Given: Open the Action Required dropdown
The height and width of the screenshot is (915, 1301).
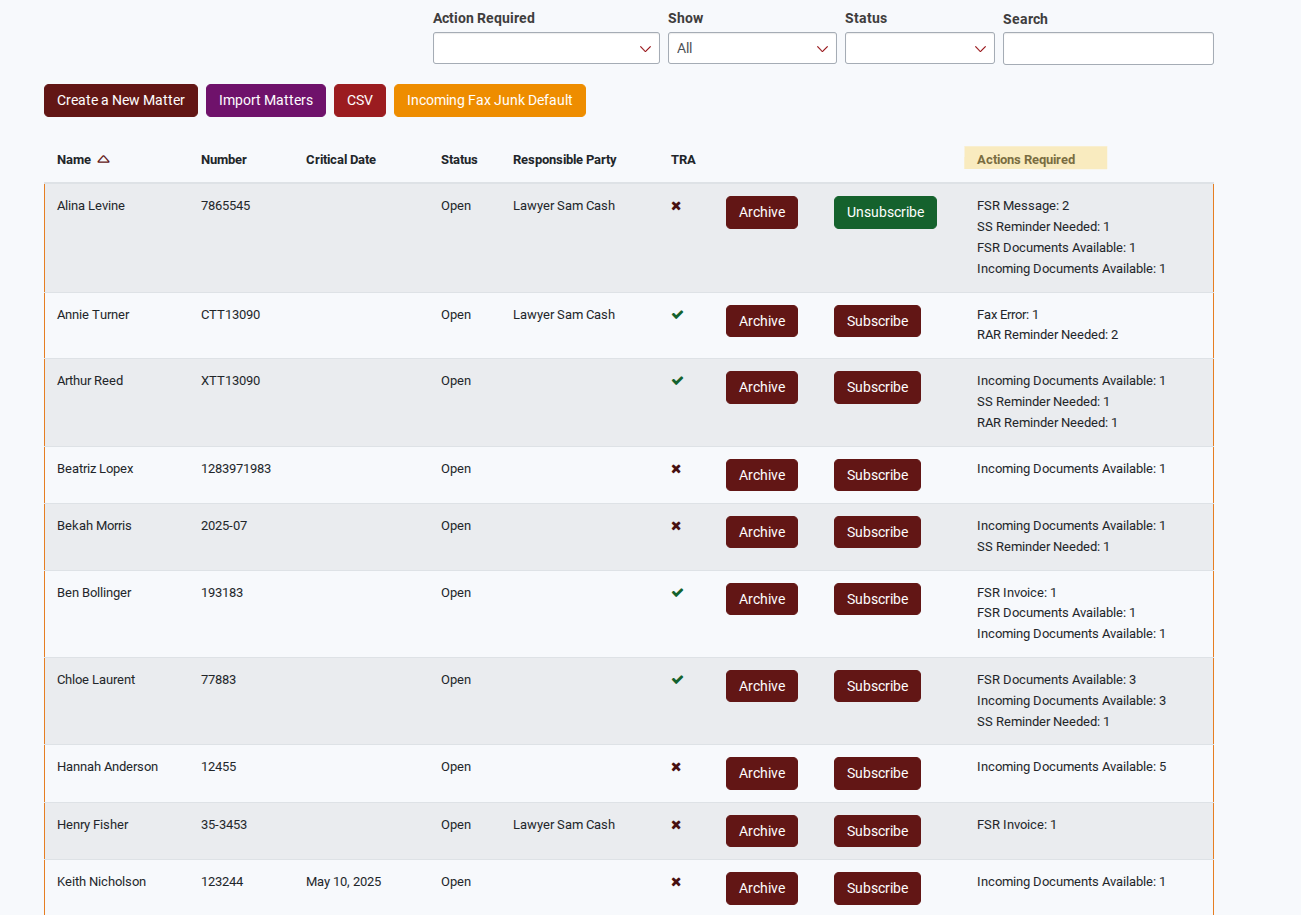Looking at the screenshot, I should click(546, 48).
